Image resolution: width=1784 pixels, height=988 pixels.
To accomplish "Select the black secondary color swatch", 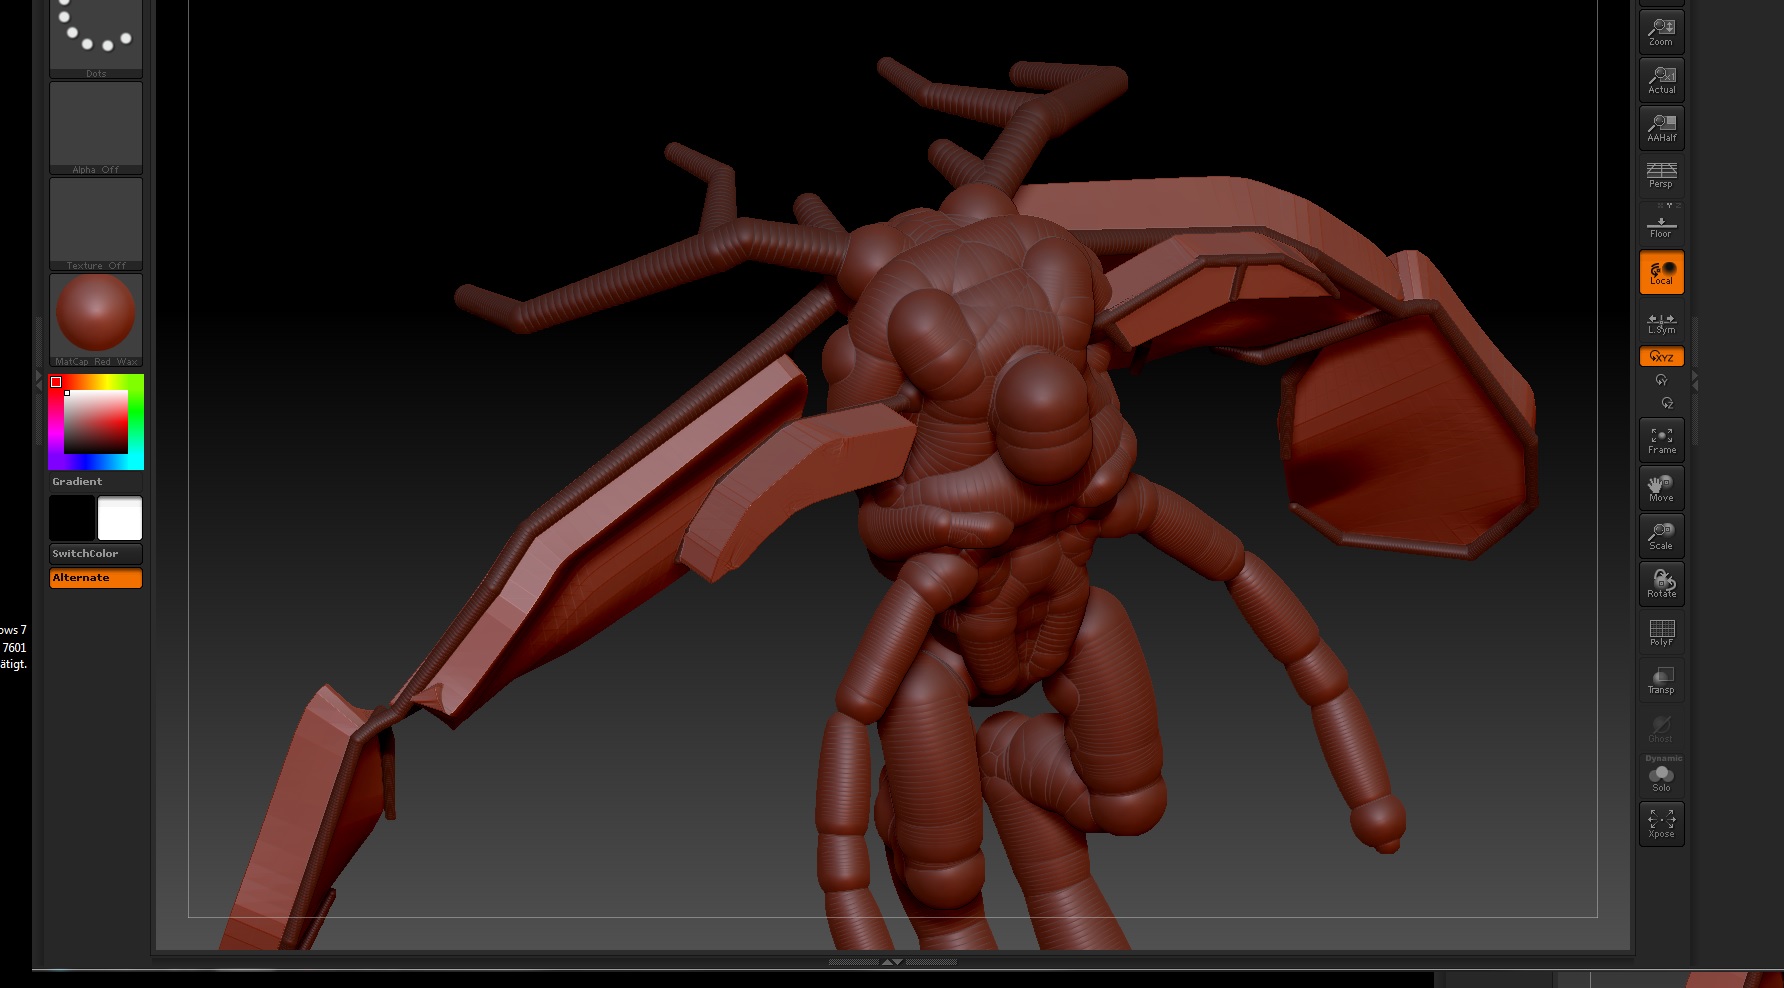I will 72,518.
